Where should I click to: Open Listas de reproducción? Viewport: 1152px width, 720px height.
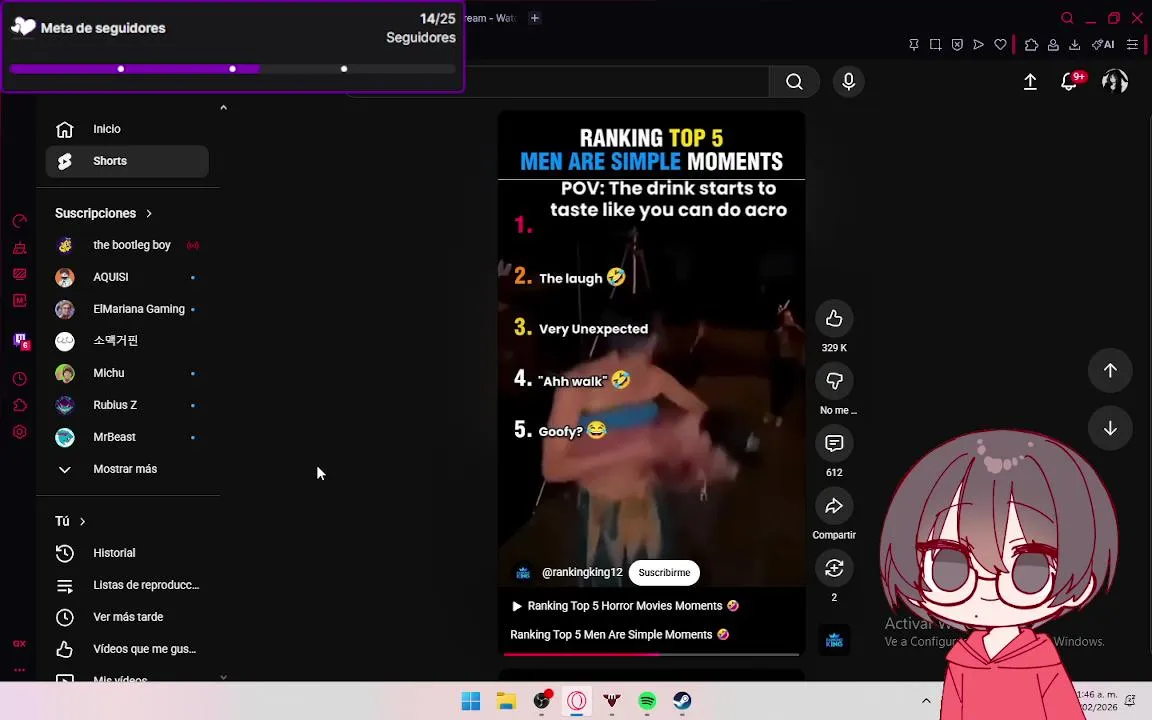tap(127, 586)
